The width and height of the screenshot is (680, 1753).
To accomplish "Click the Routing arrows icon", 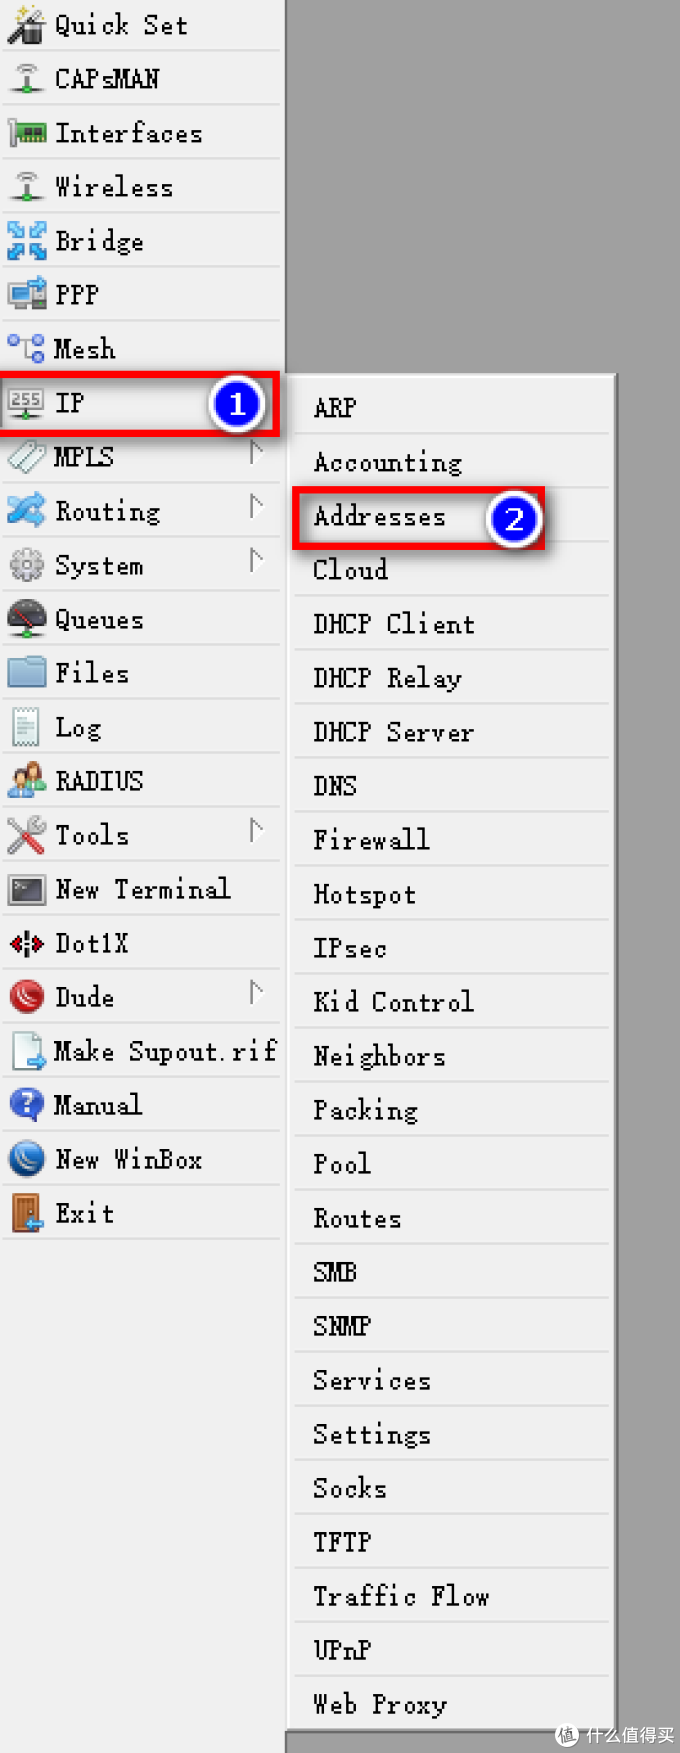I will 26,511.
